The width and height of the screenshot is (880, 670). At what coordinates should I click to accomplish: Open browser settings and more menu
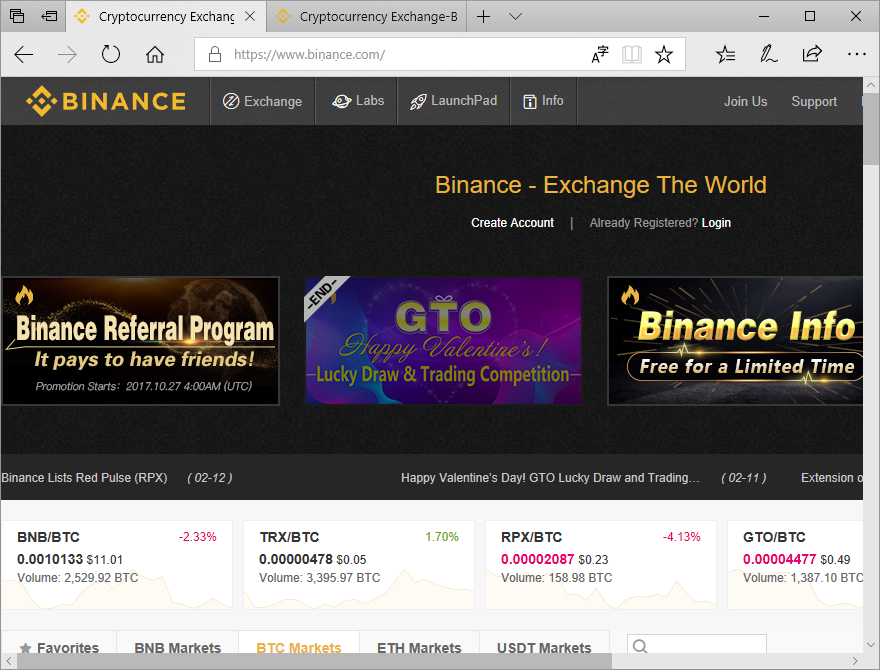856,54
